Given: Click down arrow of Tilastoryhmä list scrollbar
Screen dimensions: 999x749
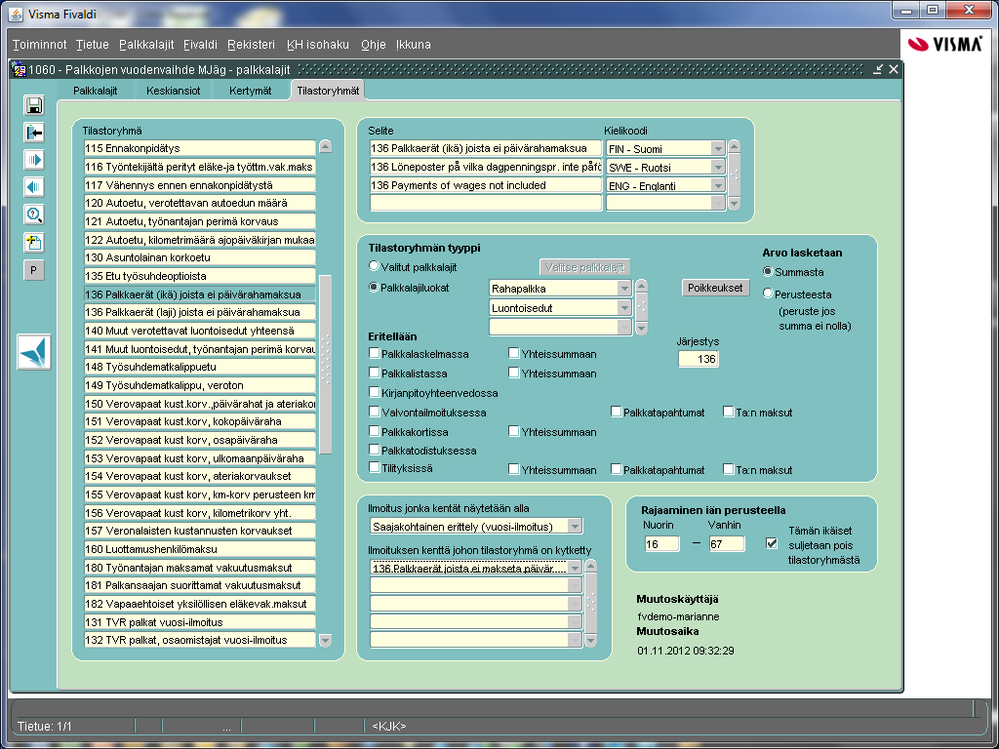Looking at the screenshot, I should pyautogui.click(x=326, y=640).
